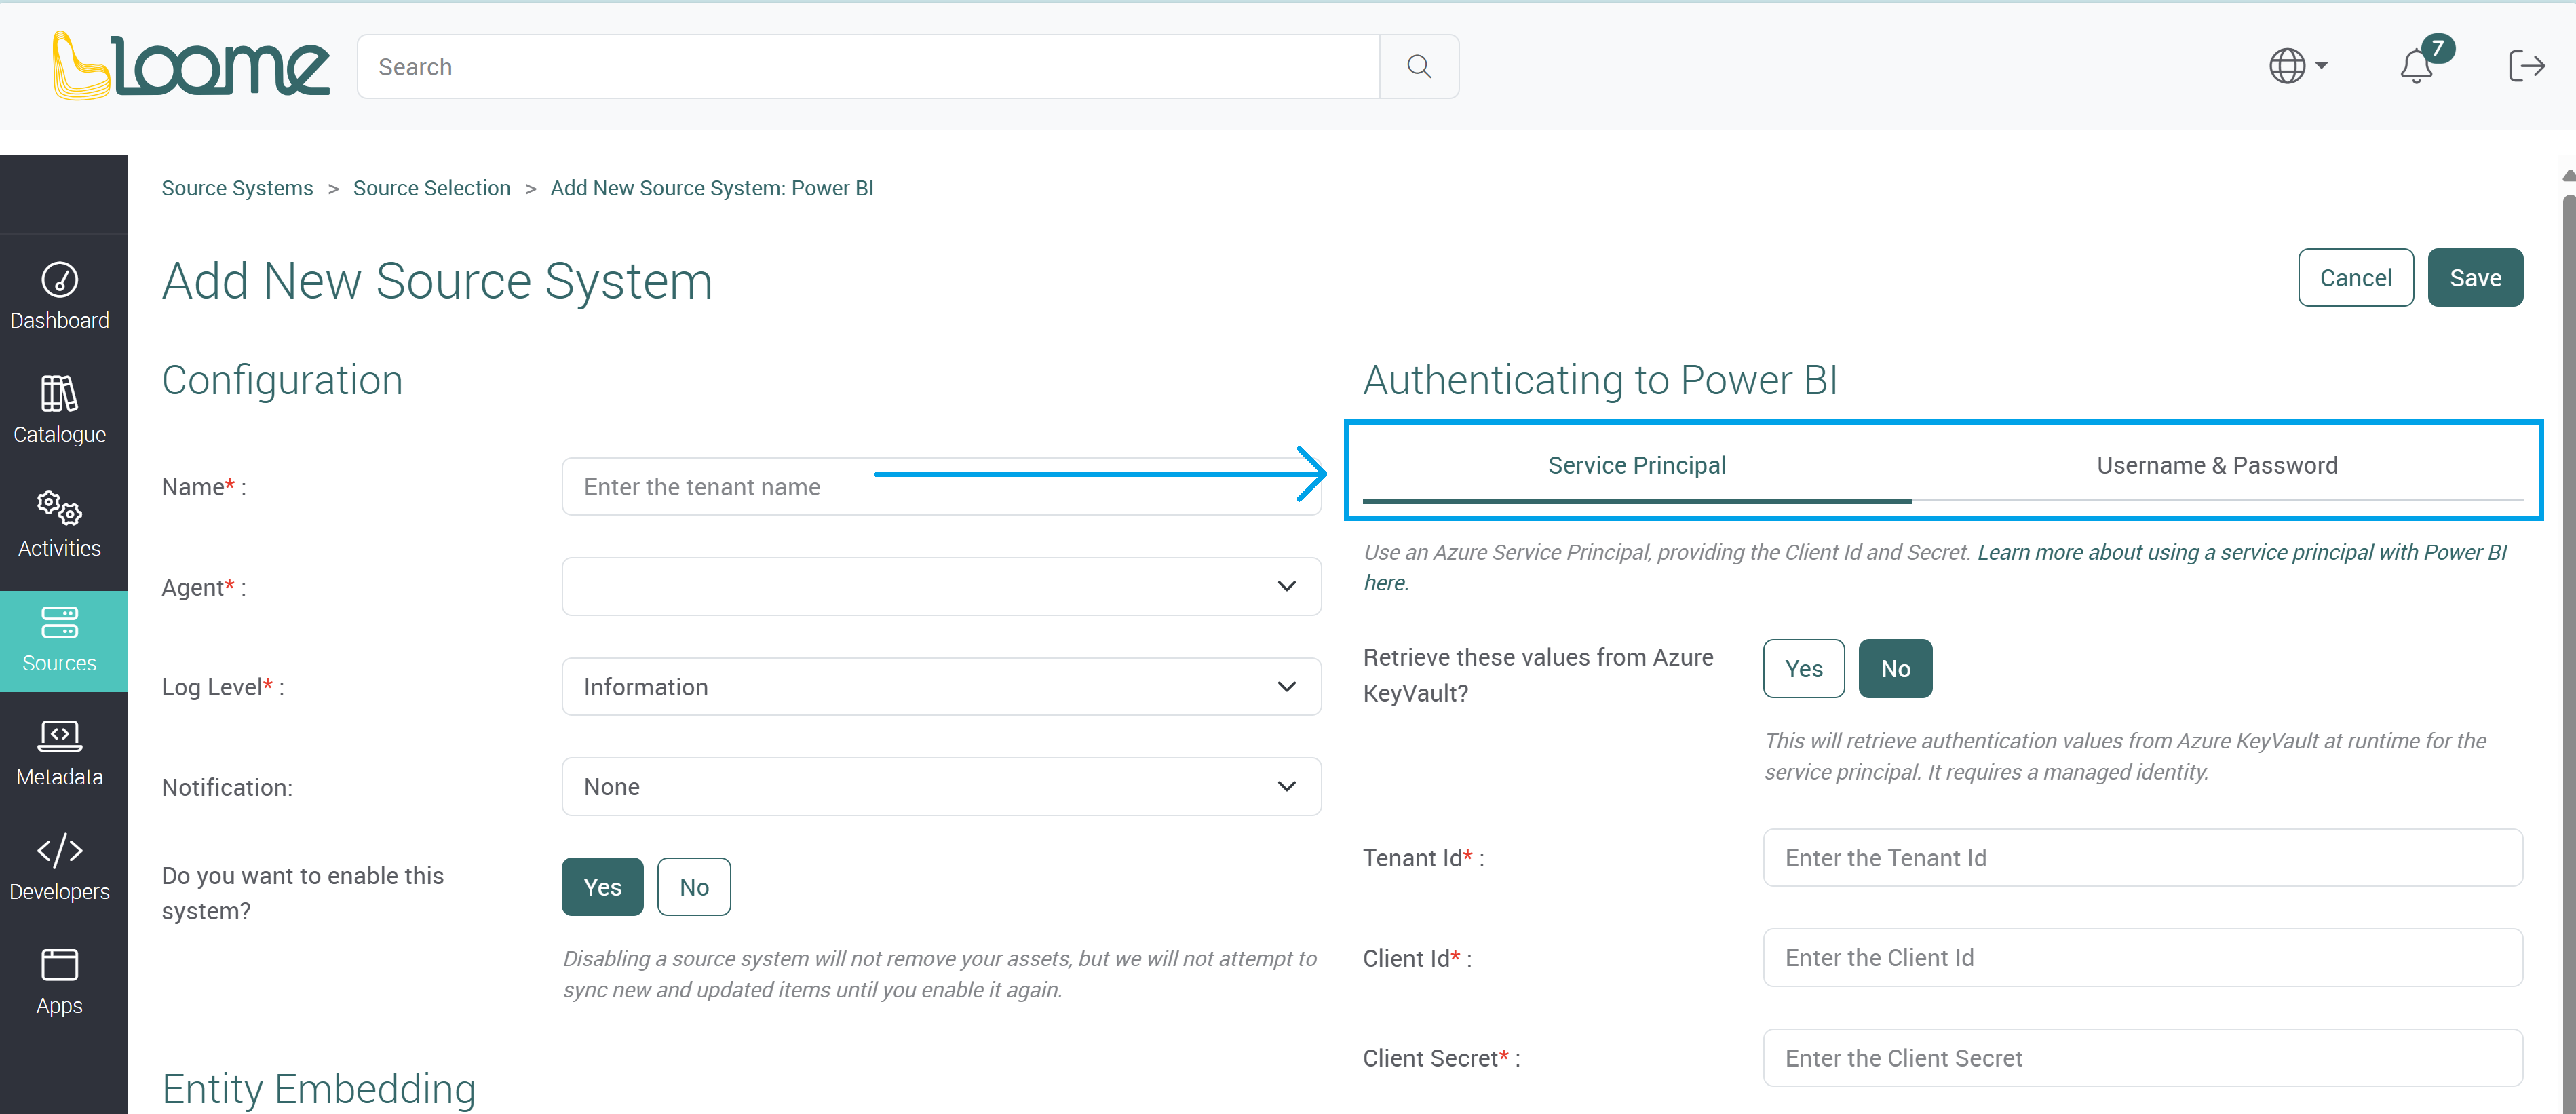This screenshot has height=1114, width=2576.
Task: Click the Authenticating to Power BI heading
Action: coord(1600,380)
